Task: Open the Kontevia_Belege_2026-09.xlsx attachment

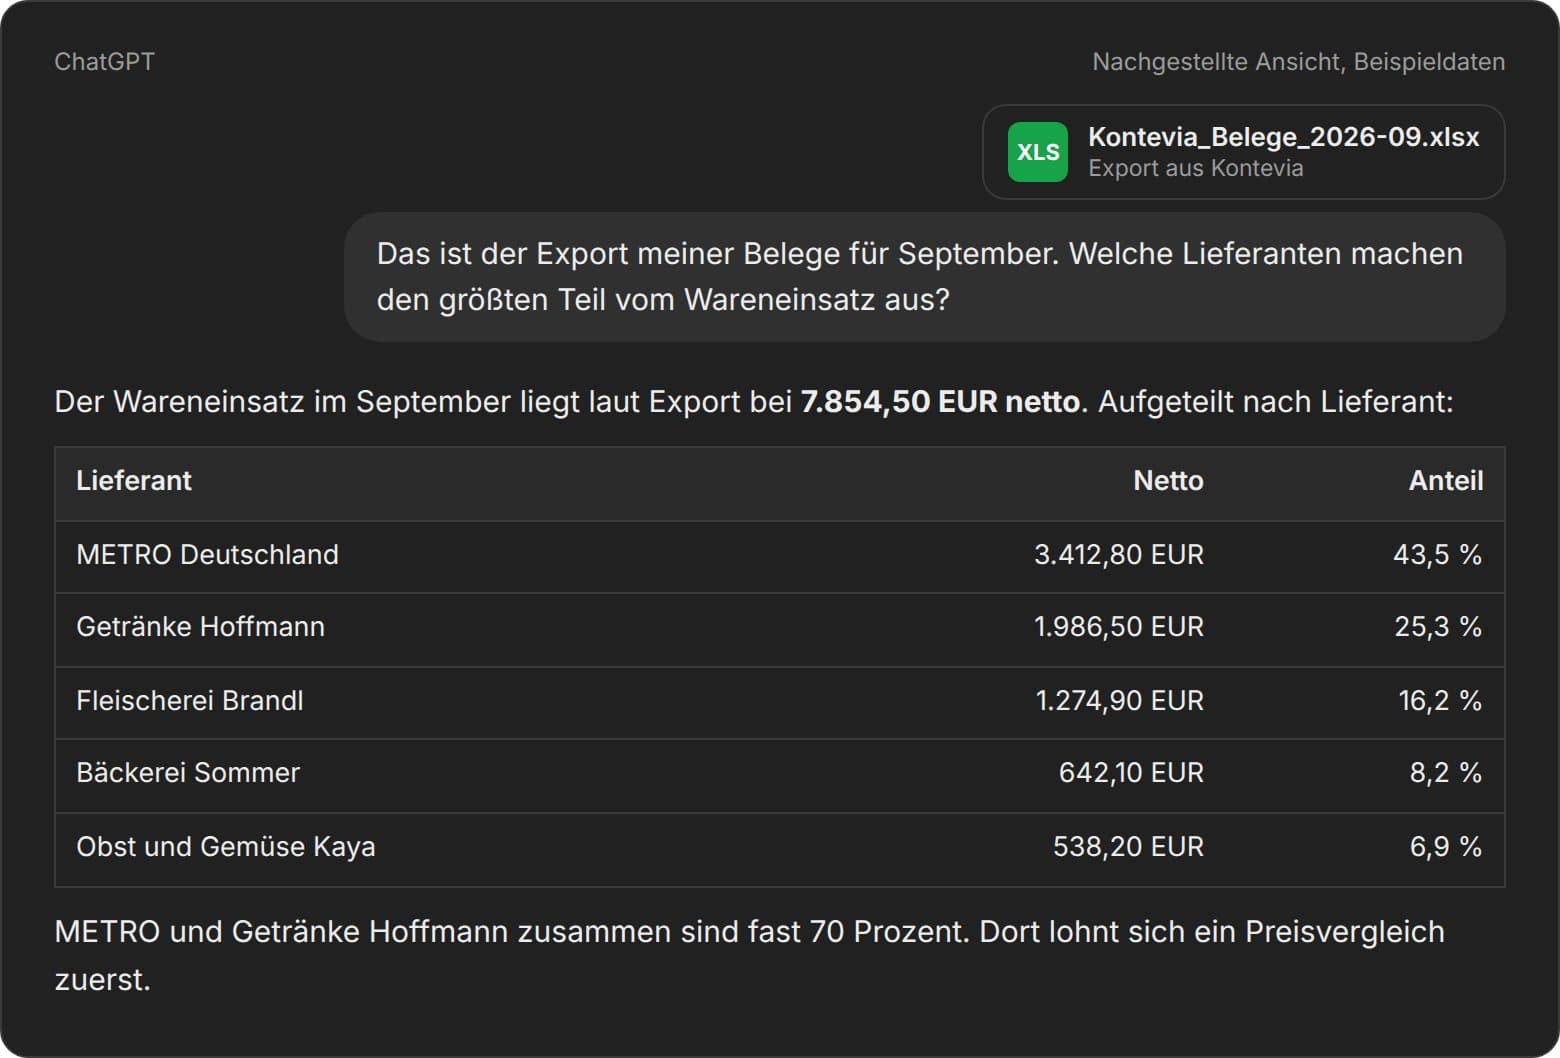Action: pos(1243,152)
